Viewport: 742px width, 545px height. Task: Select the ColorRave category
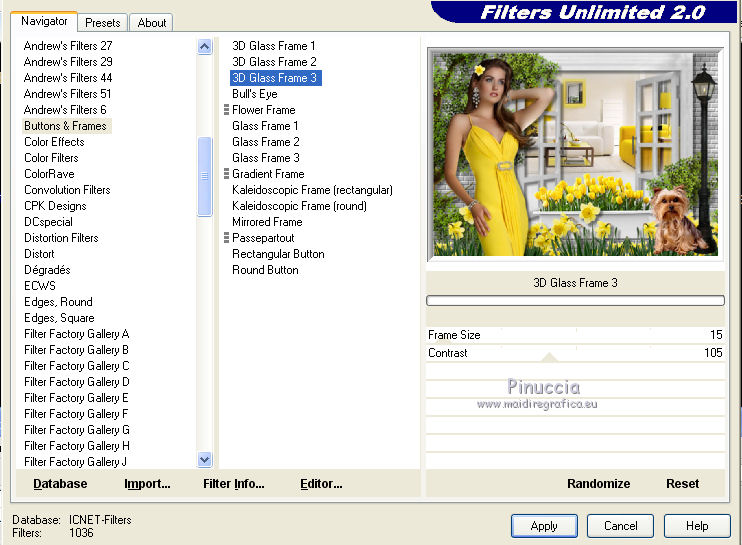point(49,174)
